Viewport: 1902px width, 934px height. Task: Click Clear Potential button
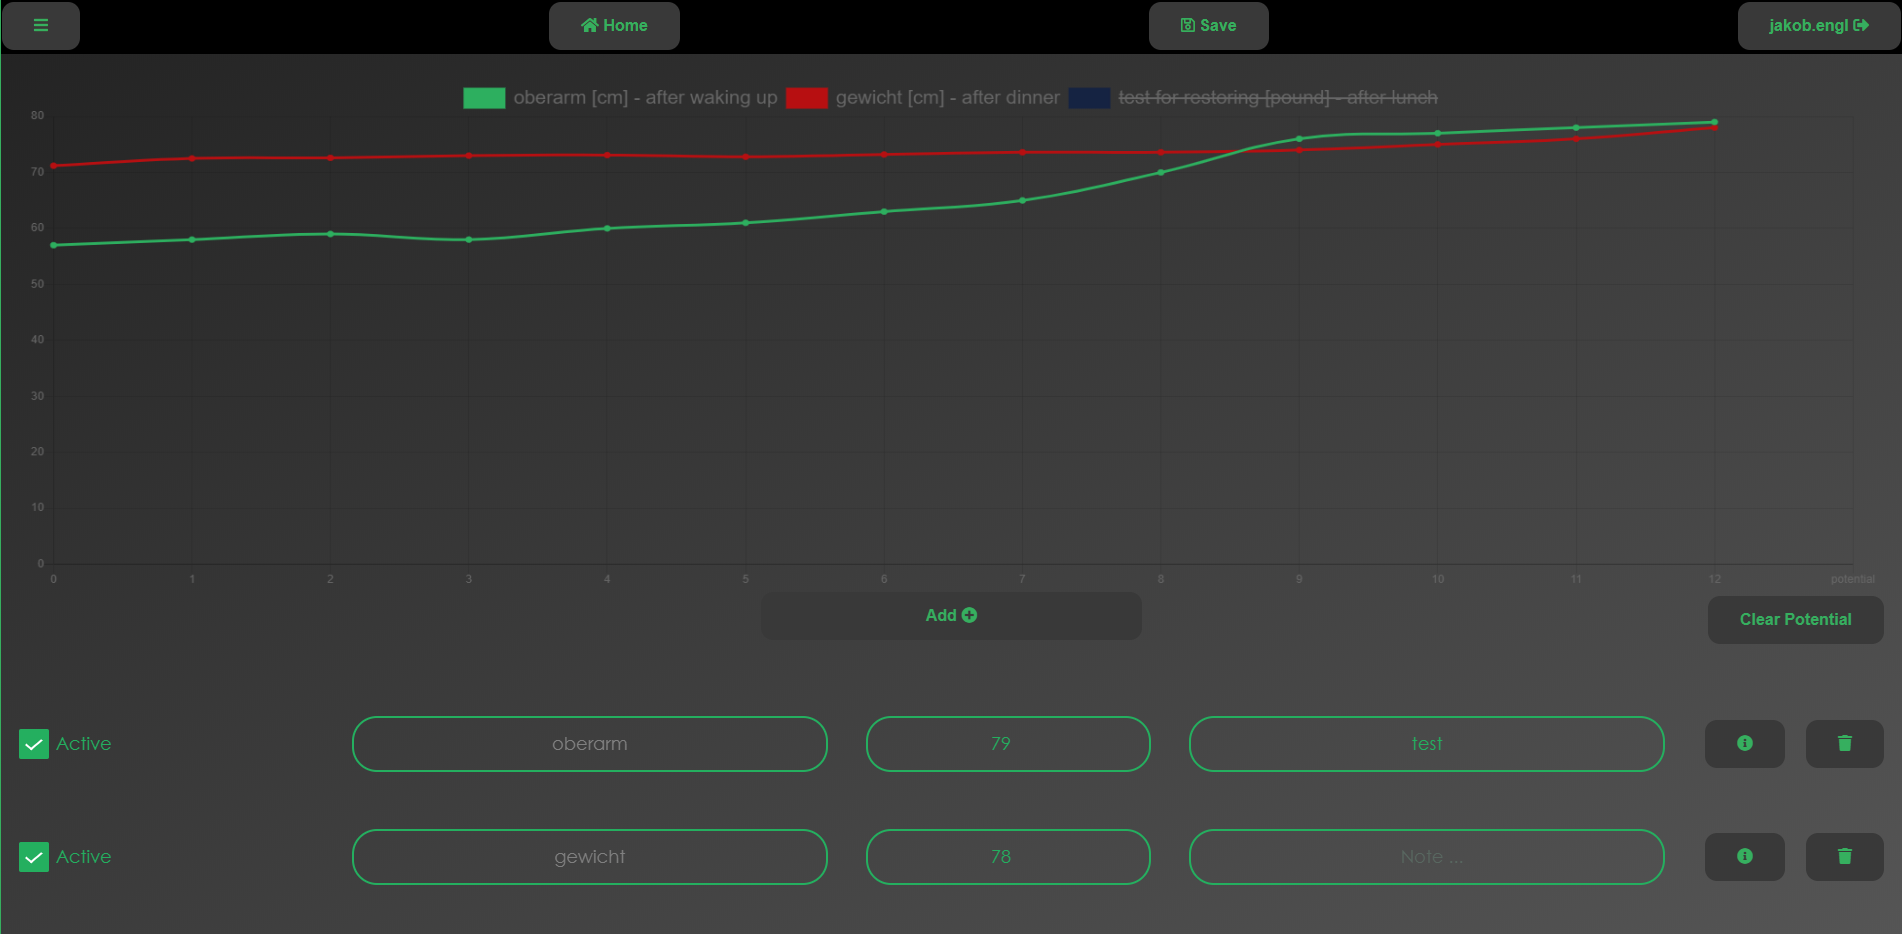click(1795, 620)
